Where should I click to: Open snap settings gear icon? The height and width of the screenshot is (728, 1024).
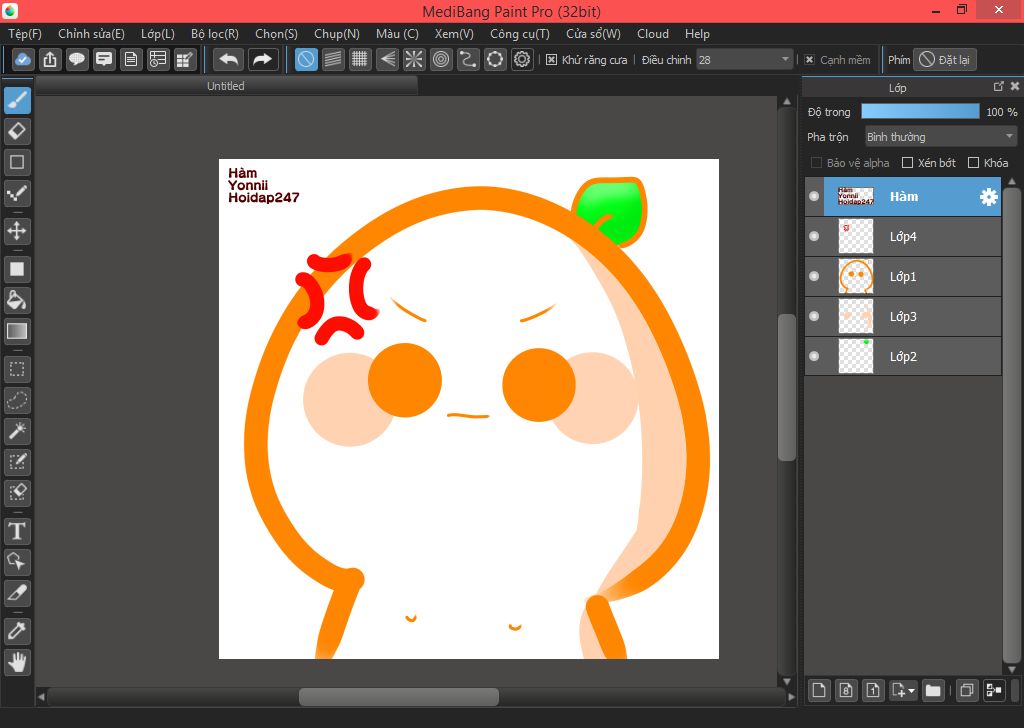522,59
